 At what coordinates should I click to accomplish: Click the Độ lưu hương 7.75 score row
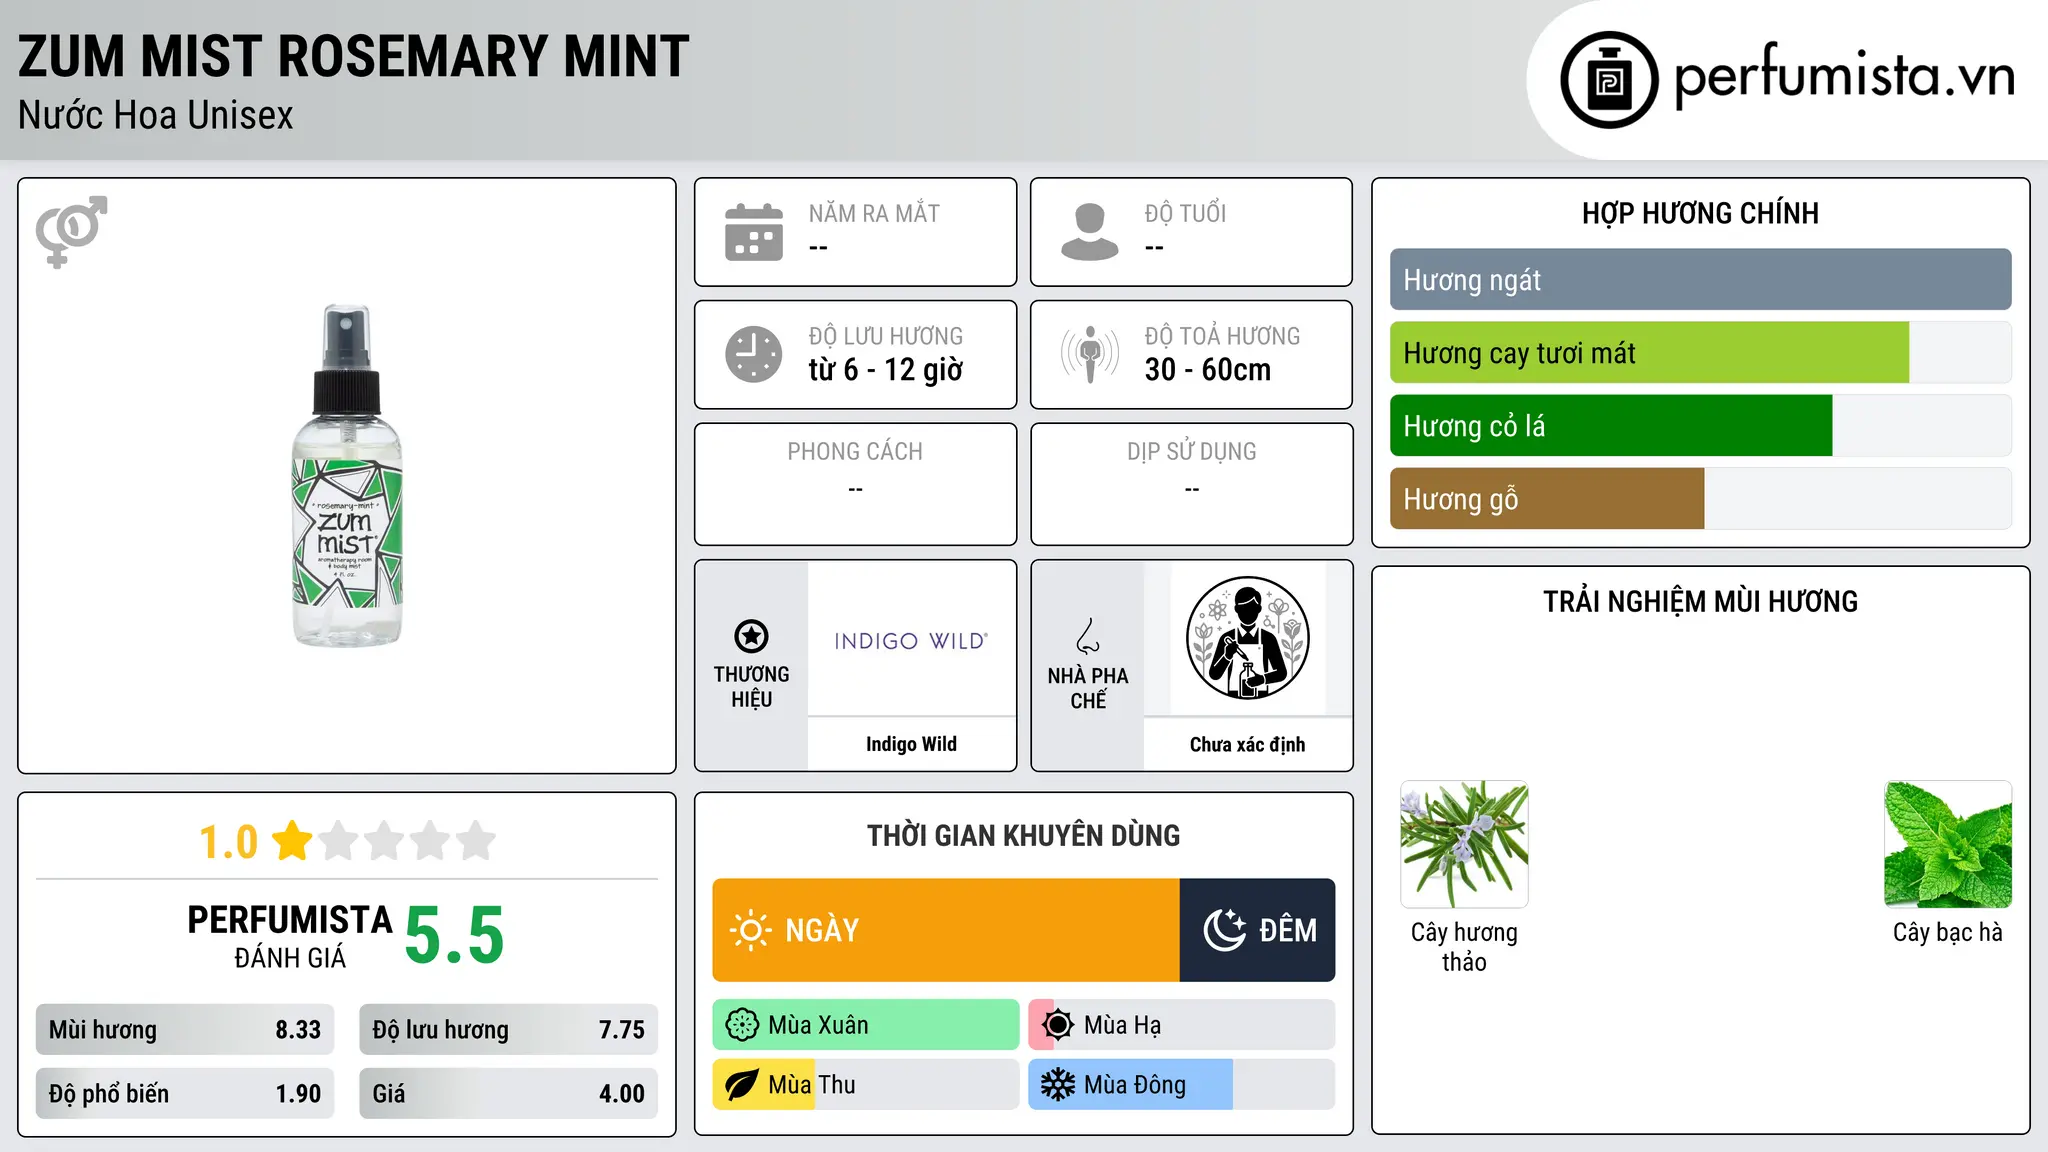point(508,1030)
